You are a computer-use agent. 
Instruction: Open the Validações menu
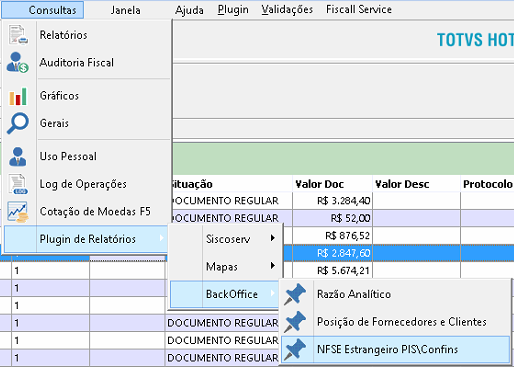287,9
